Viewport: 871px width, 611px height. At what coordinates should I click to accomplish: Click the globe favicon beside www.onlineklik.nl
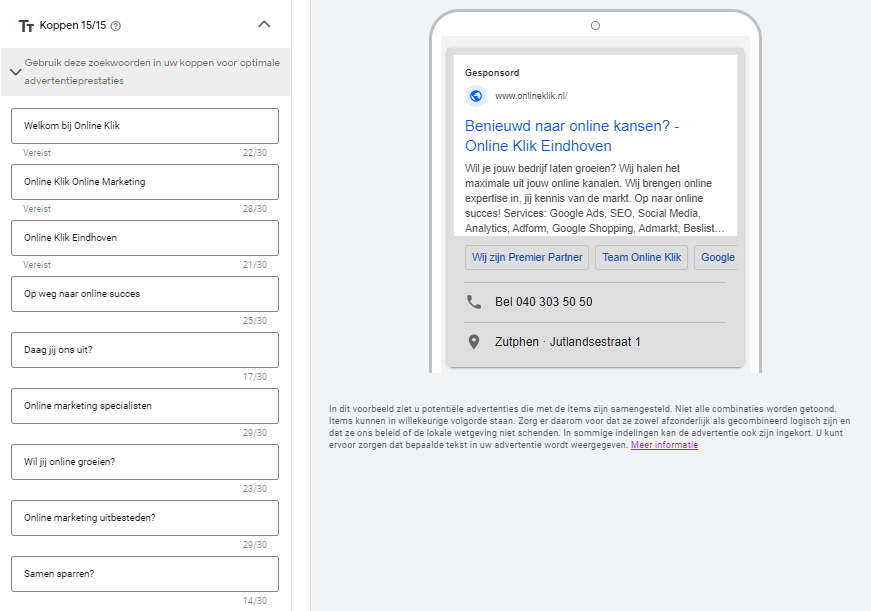(473, 96)
